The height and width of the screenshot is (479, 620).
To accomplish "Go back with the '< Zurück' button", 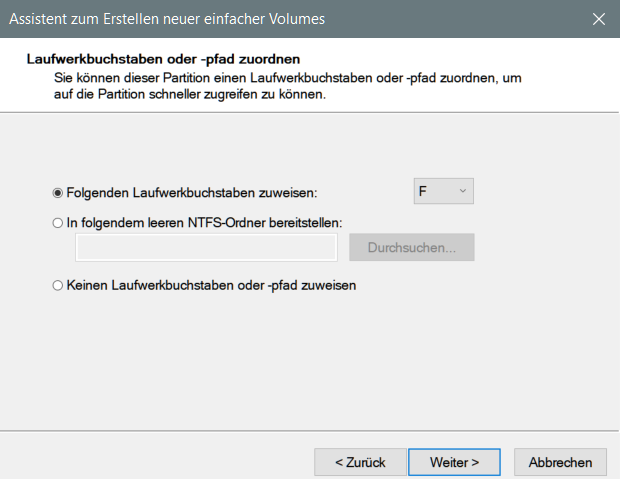I will click(360, 462).
